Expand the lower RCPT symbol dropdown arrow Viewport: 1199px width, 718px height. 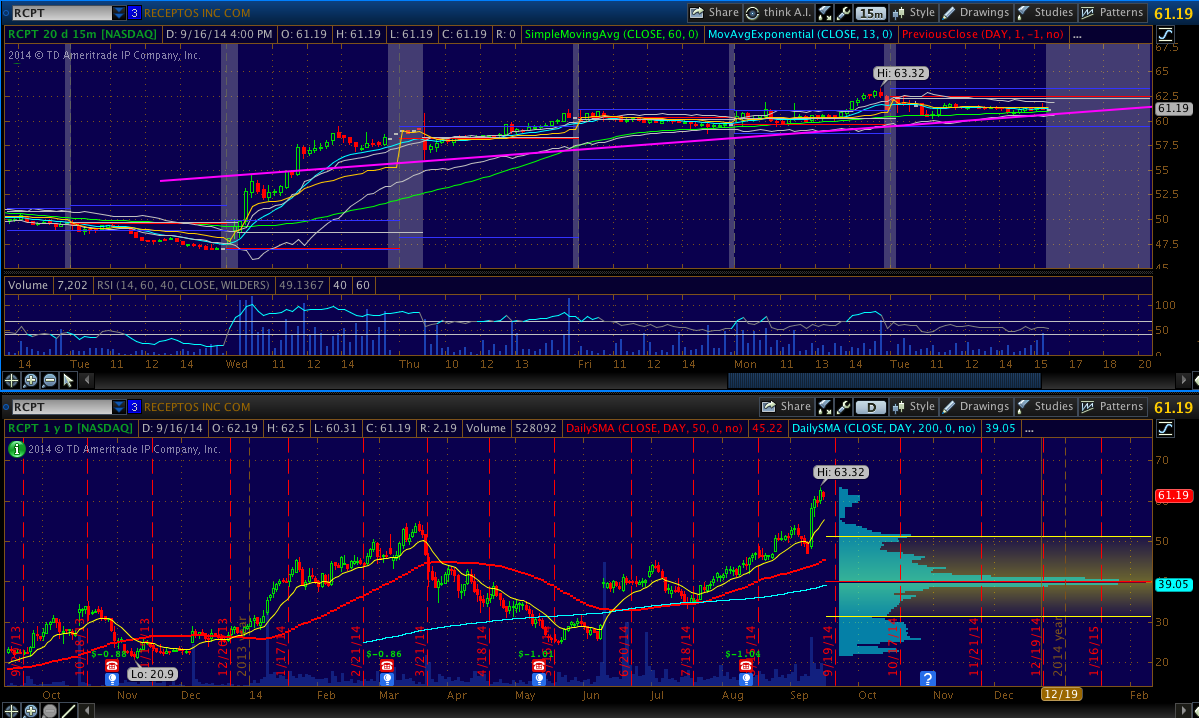pyautogui.click(x=119, y=407)
